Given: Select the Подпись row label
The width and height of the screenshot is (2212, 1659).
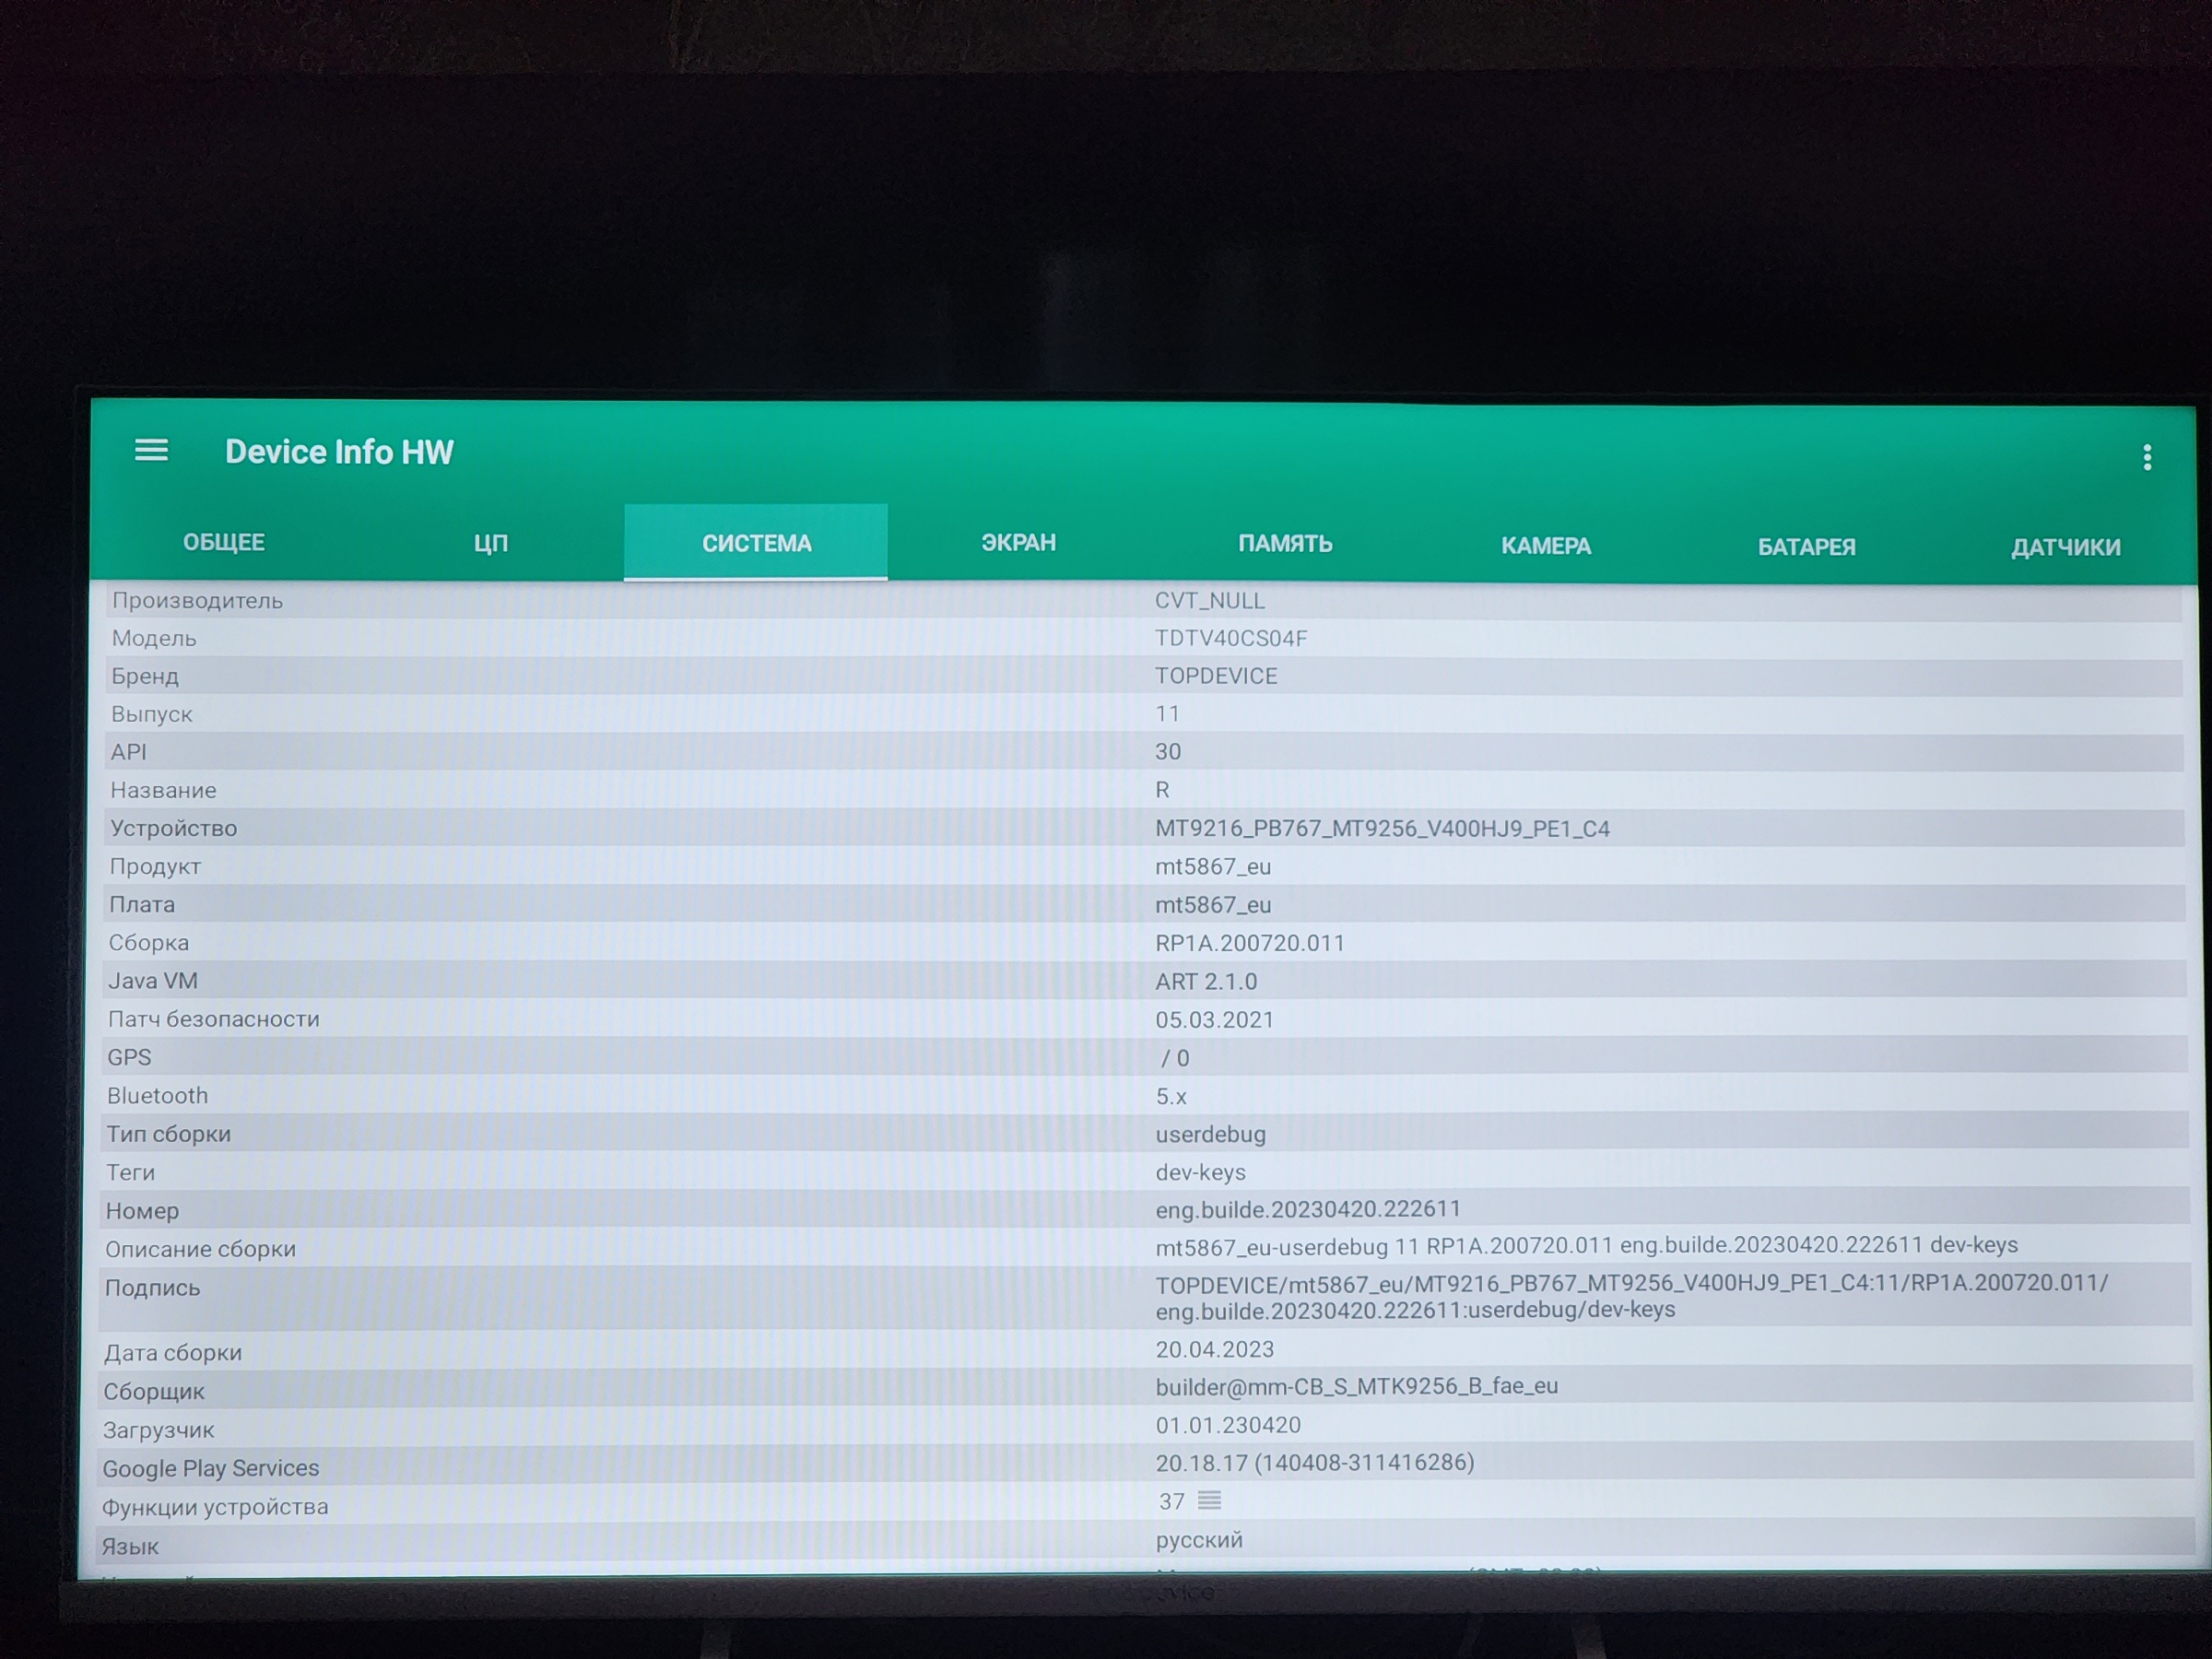Looking at the screenshot, I should tap(152, 1288).
